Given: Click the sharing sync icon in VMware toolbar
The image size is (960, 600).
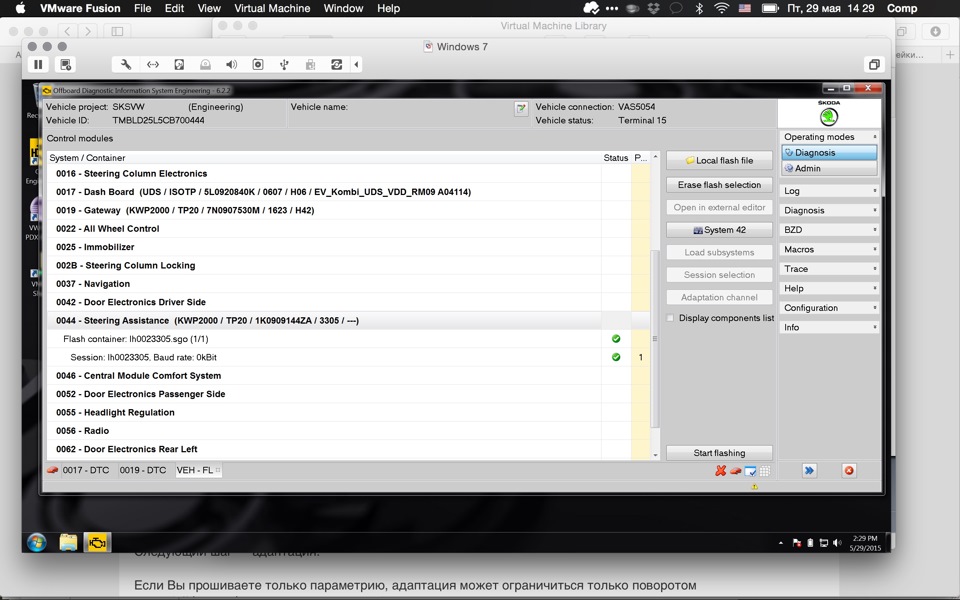Looking at the screenshot, I should pos(337,64).
